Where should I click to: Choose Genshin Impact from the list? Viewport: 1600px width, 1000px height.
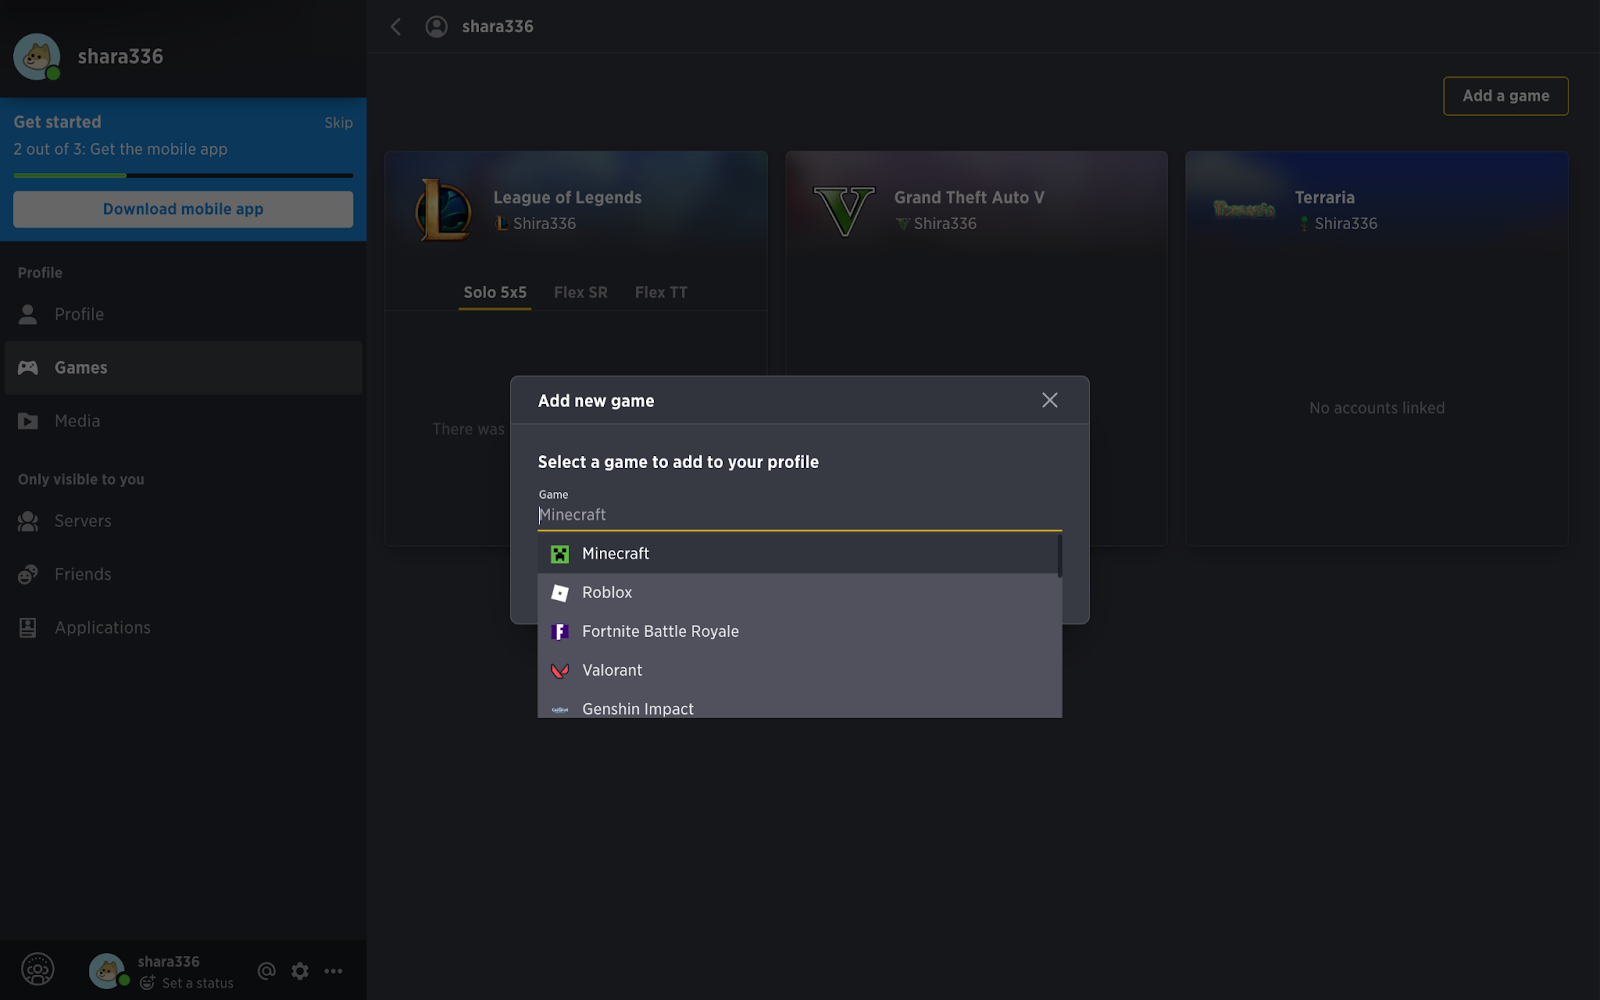coord(798,705)
